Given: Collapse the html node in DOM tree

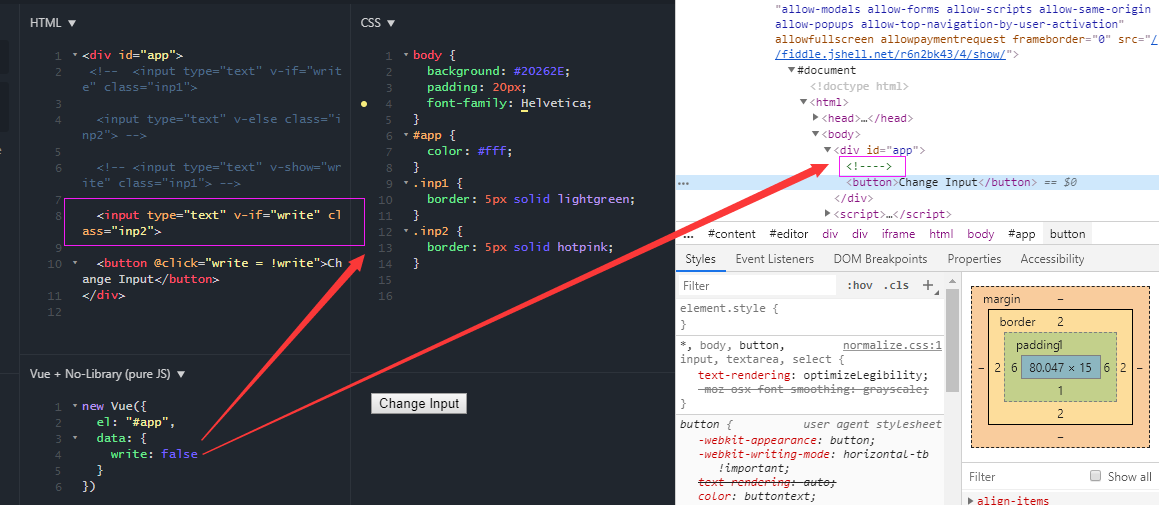Looking at the screenshot, I should [803, 102].
